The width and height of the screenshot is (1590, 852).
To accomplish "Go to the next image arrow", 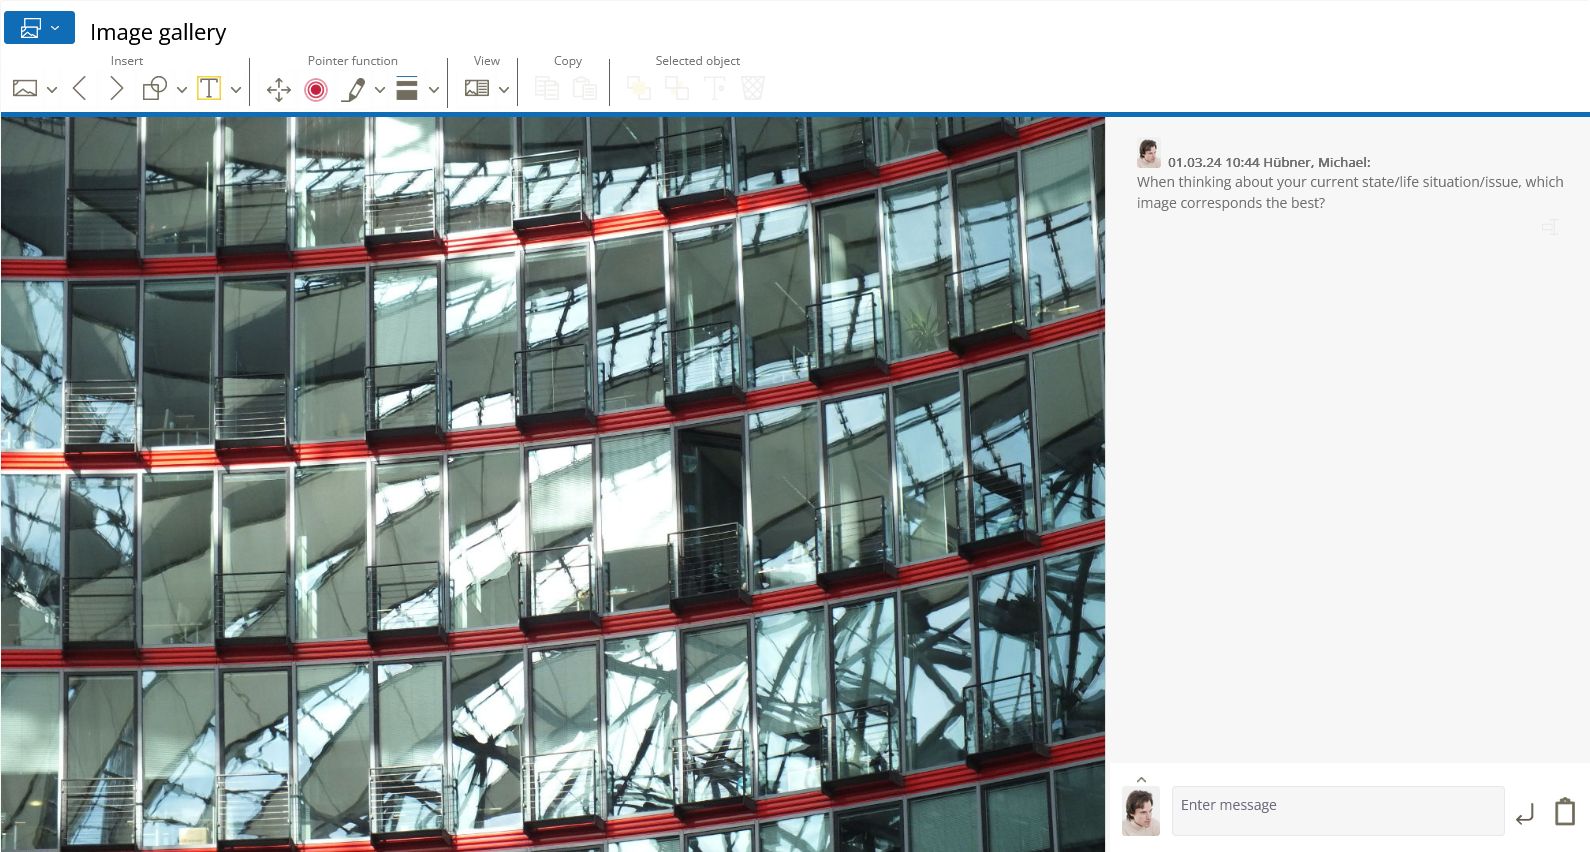I will 116,89.
